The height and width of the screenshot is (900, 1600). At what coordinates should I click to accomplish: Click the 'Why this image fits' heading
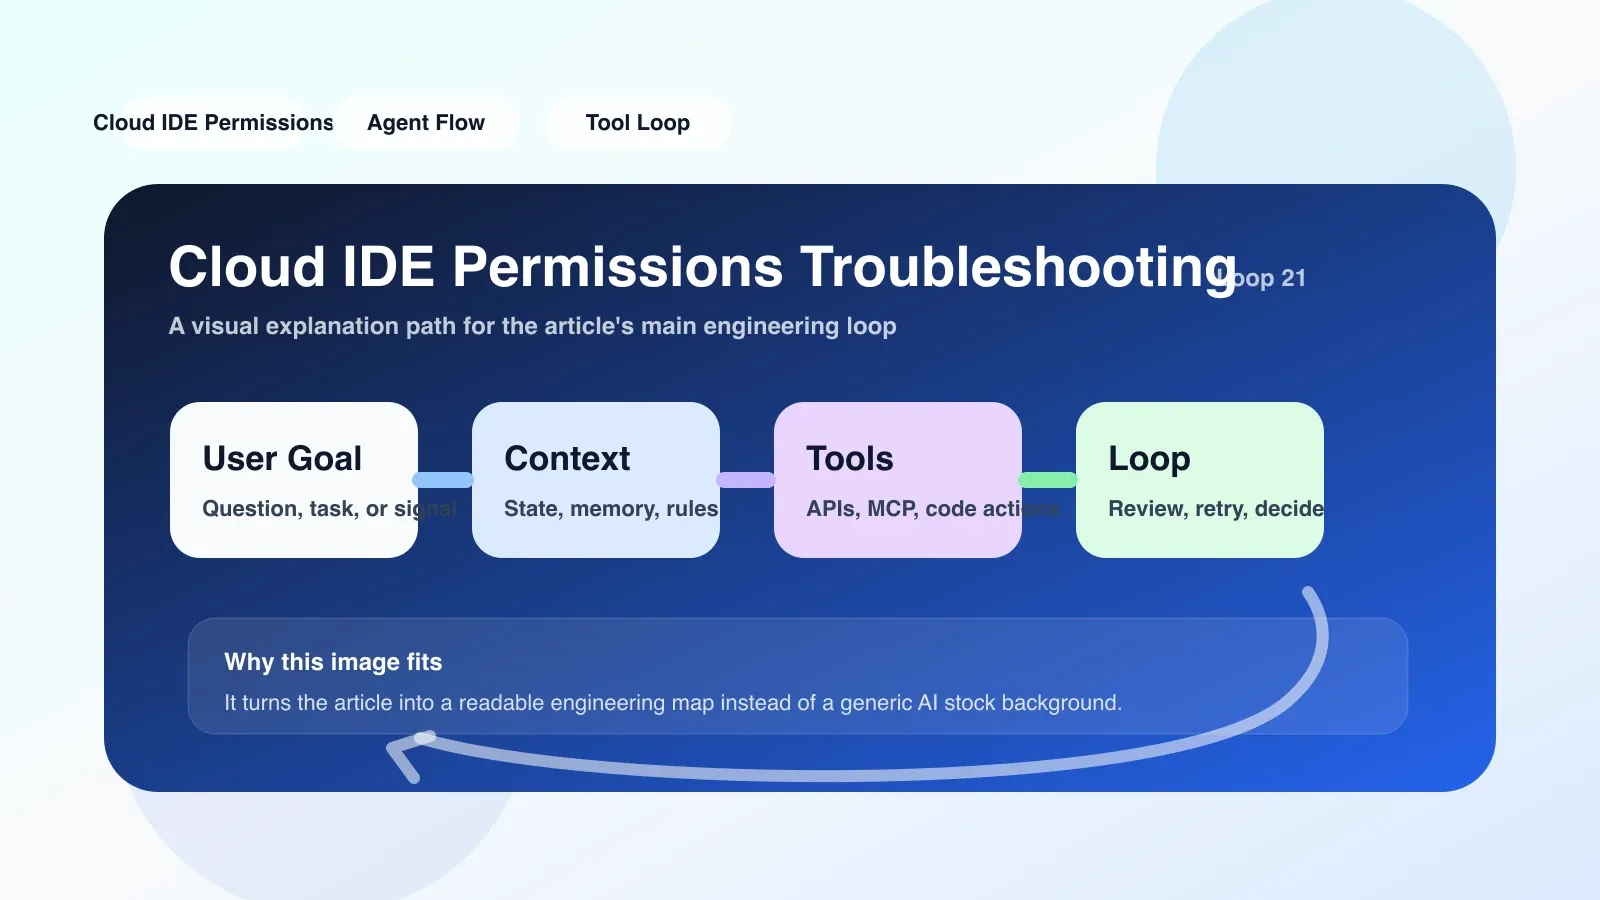[333, 662]
